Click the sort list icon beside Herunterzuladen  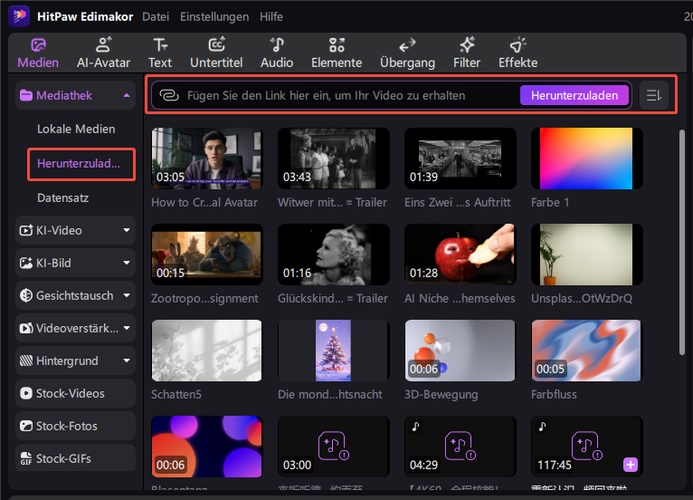pos(654,95)
